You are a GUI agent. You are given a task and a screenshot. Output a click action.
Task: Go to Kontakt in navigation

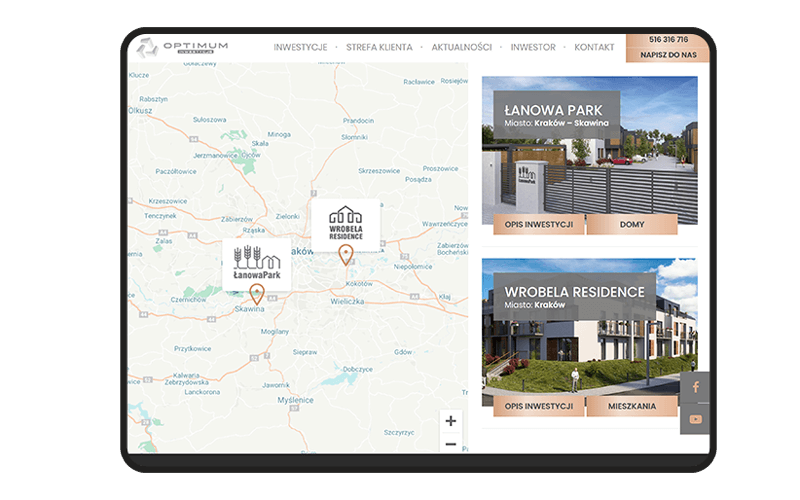pyautogui.click(x=594, y=47)
